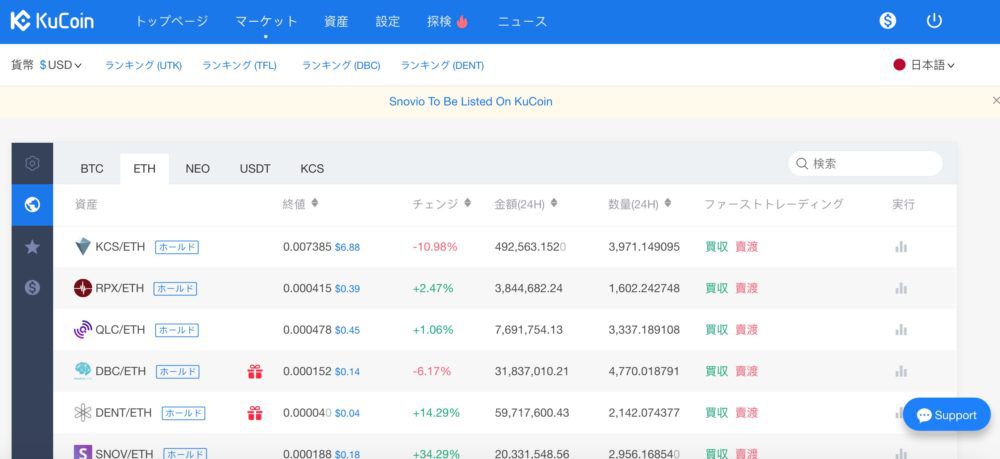The image size is (1000, 459).
Task: Open the 日本語 language dropdown
Action: (x=932, y=65)
